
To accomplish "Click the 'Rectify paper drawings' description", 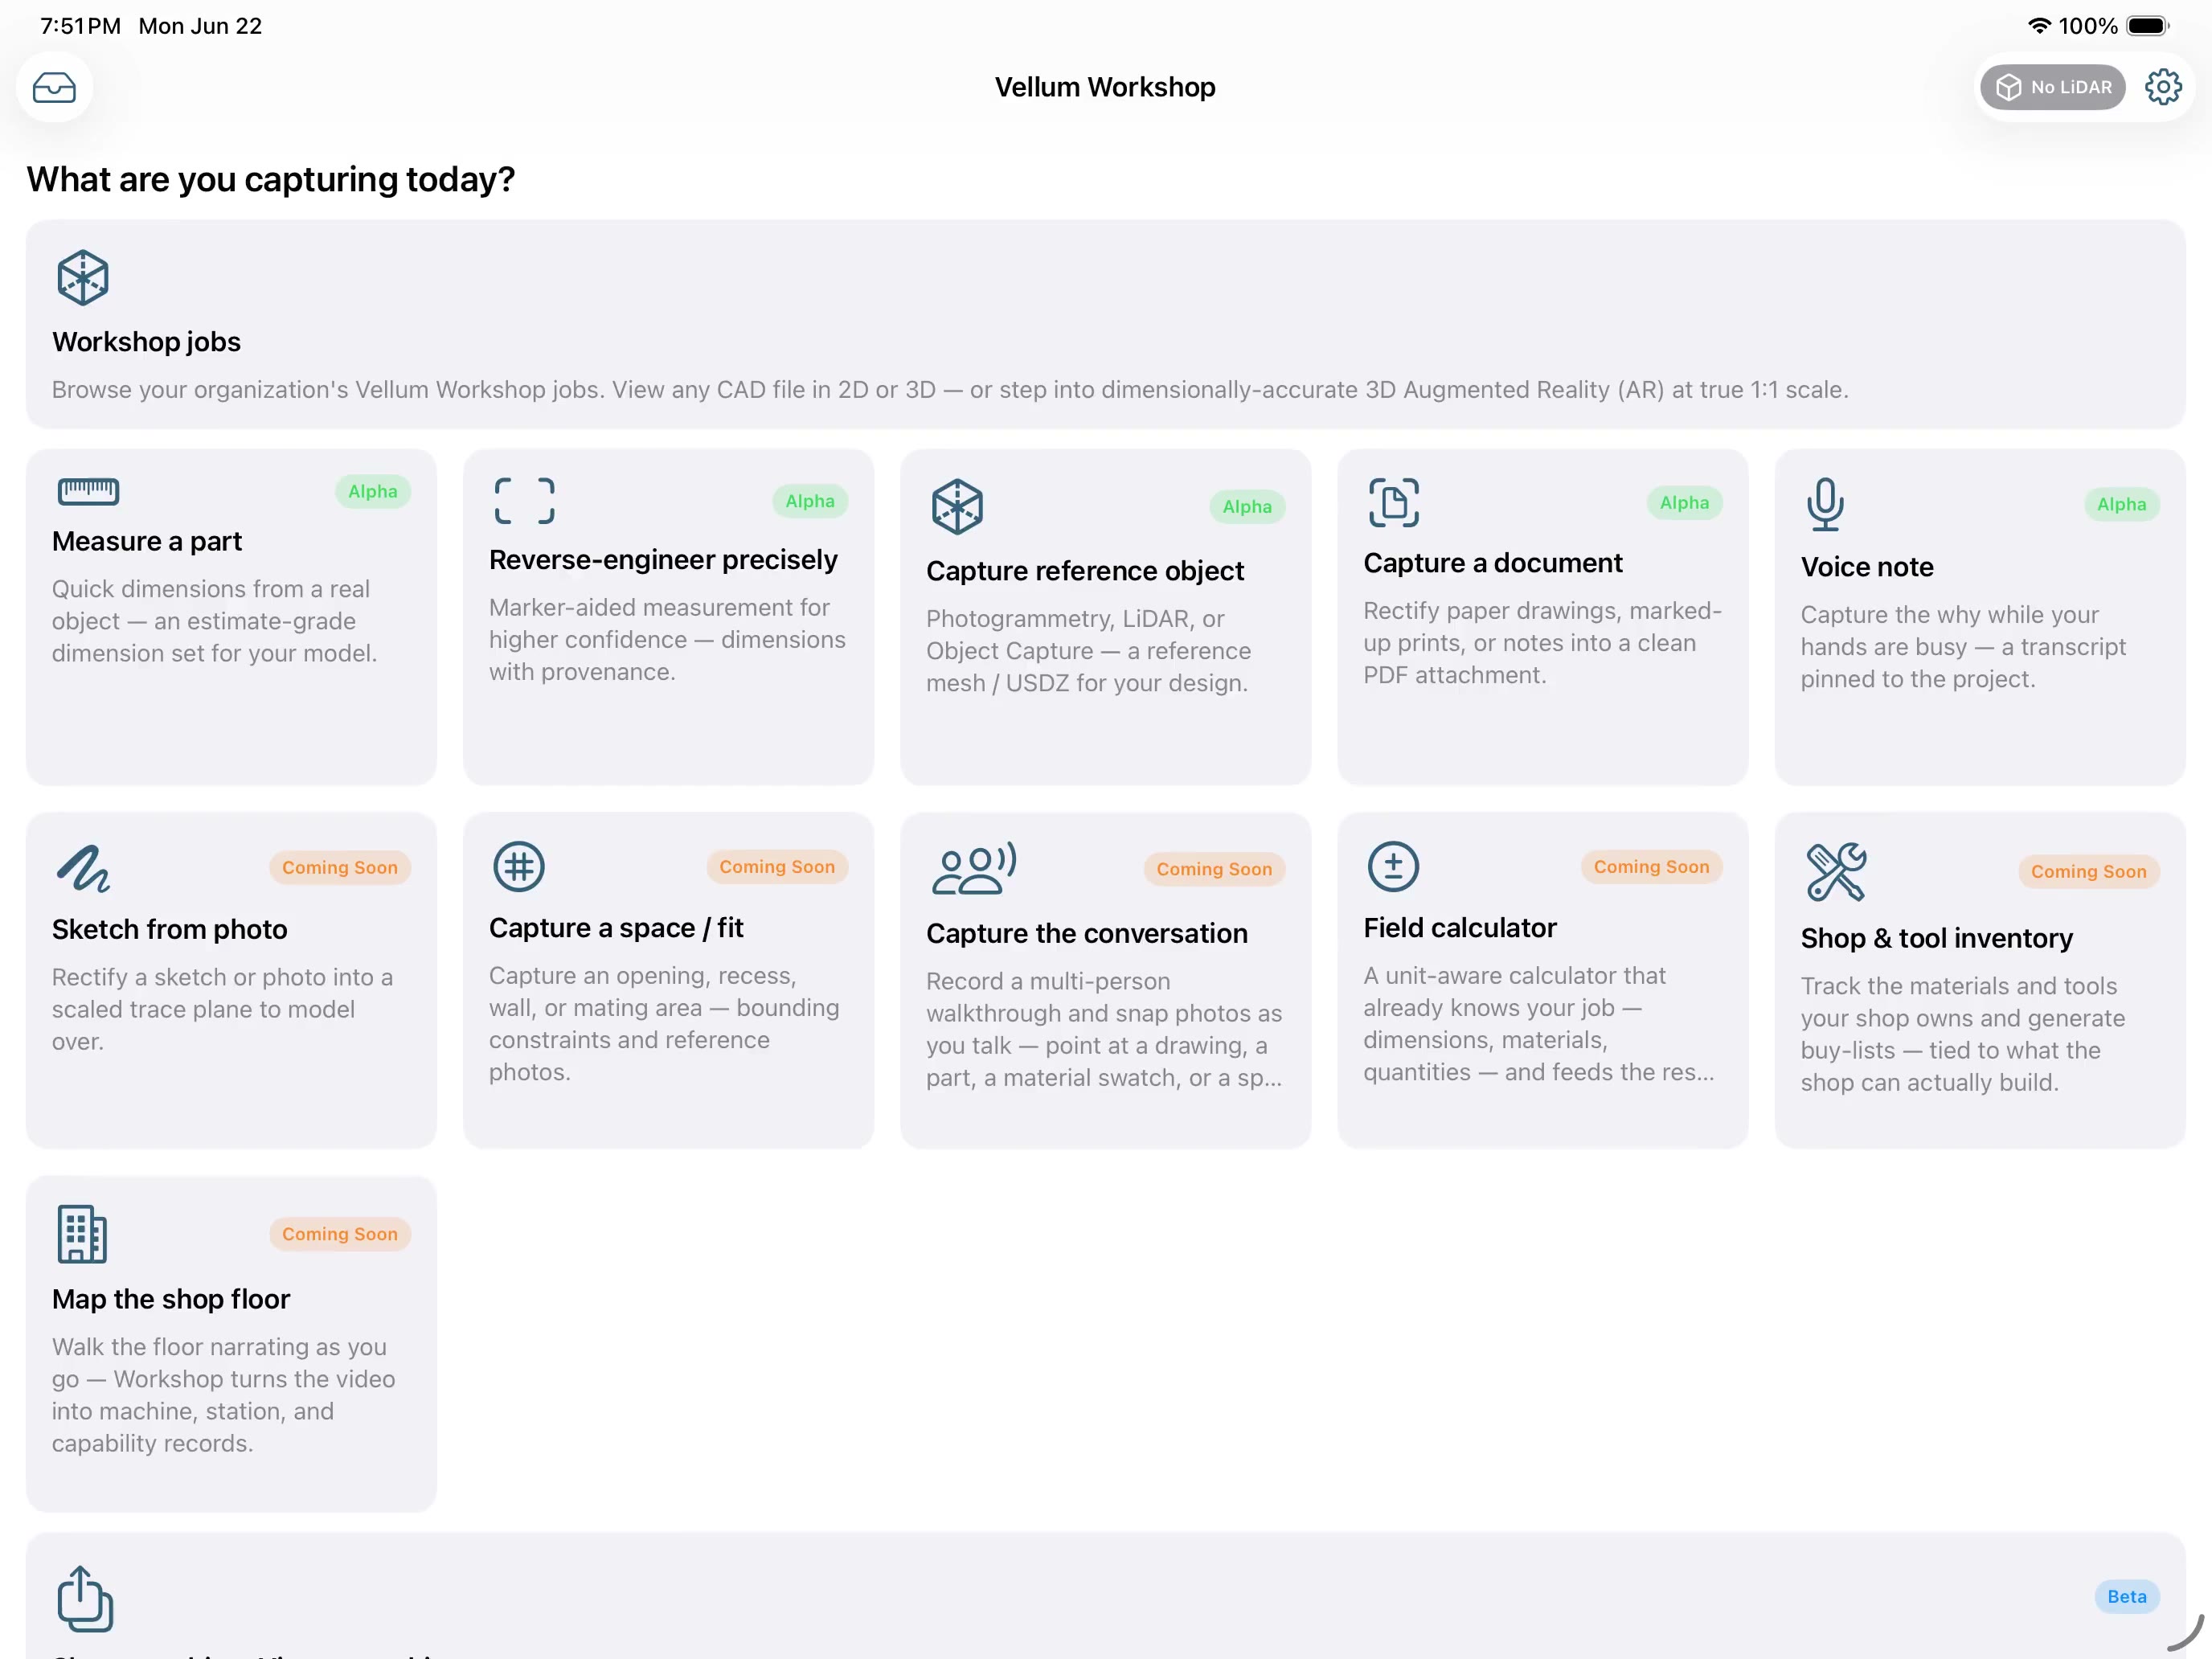I will coord(1543,643).
